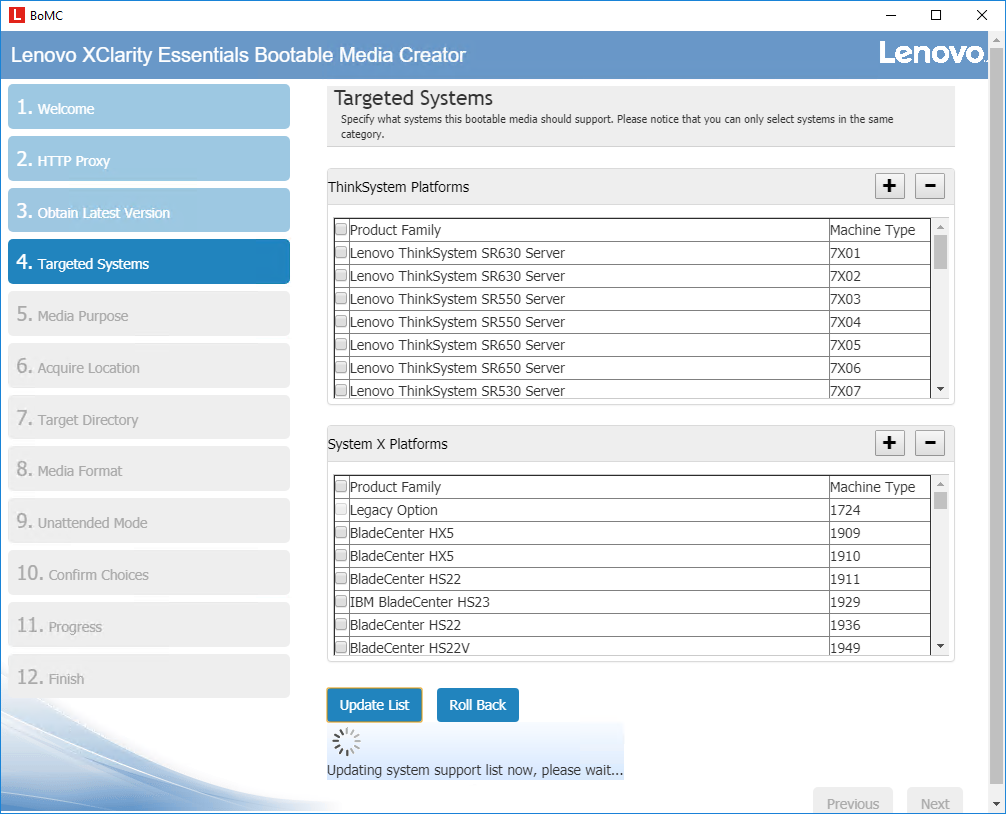Check the BladeCenter HX5 1910 checkbox
Image resolution: width=1006 pixels, height=814 pixels.
tap(341, 555)
